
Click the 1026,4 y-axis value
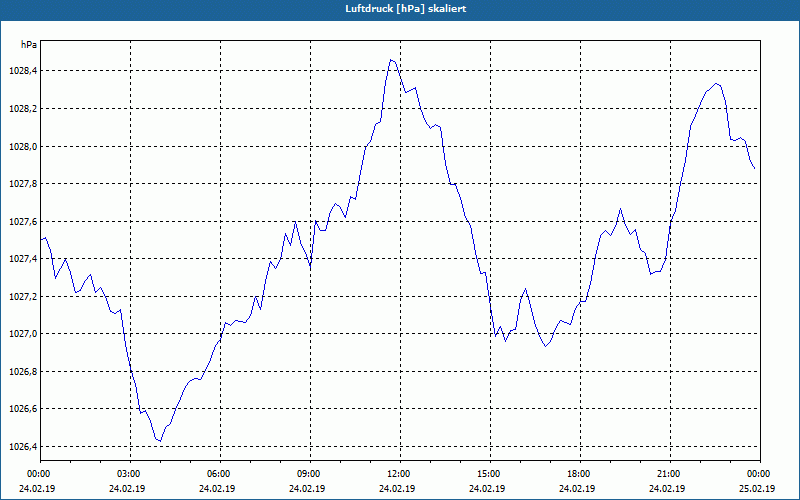(x=23, y=446)
